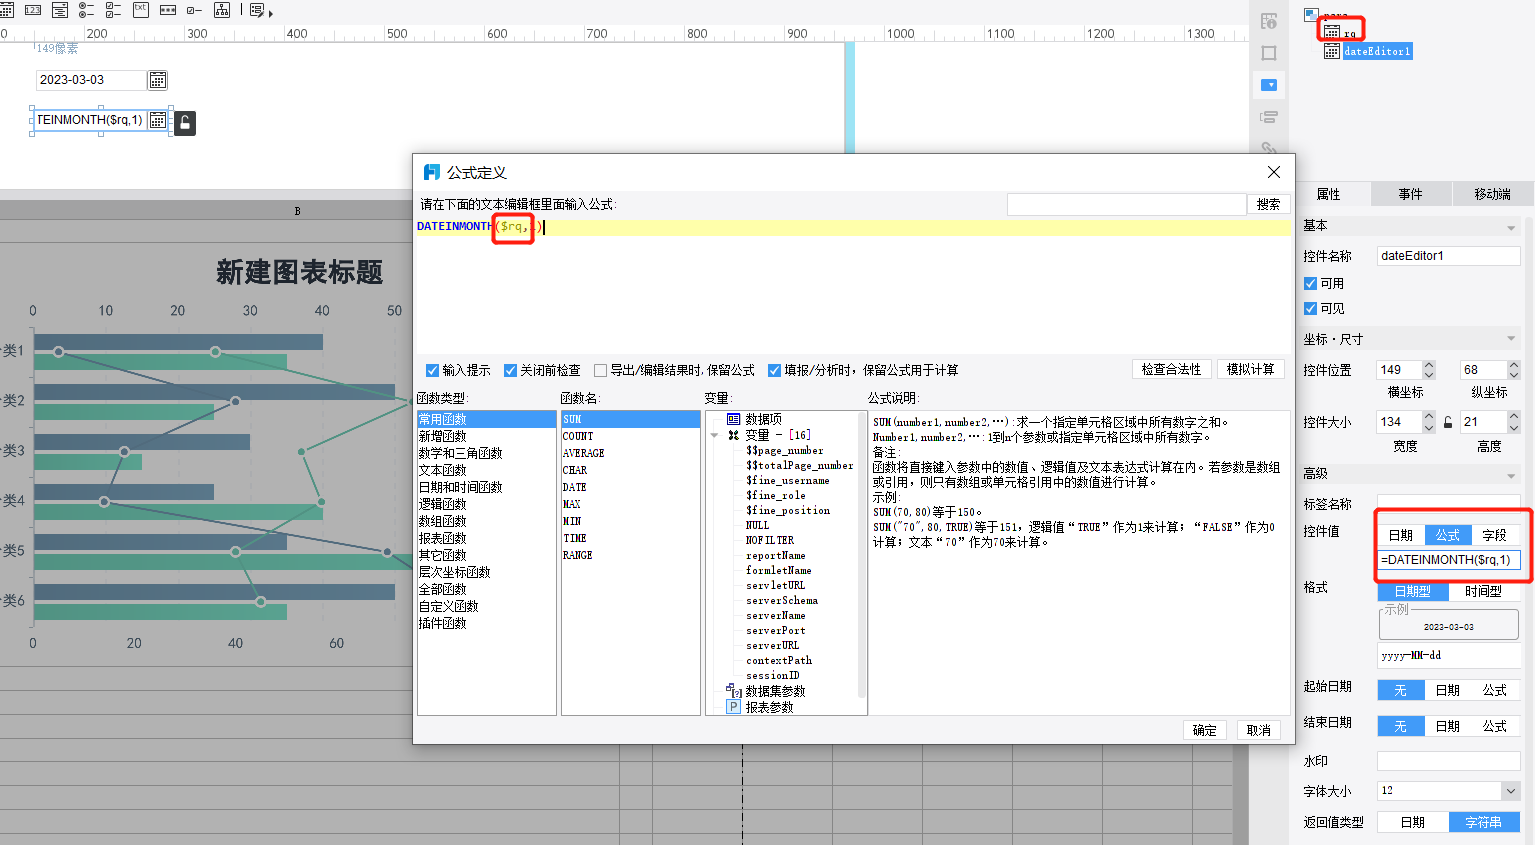Image resolution: width=1535 pixels, height=845 pixels.
Task: Select the password widget tool
Action: point(167,10)
